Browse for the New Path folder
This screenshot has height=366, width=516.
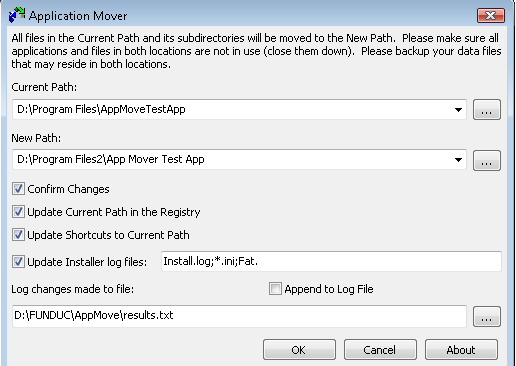(487, 160)
